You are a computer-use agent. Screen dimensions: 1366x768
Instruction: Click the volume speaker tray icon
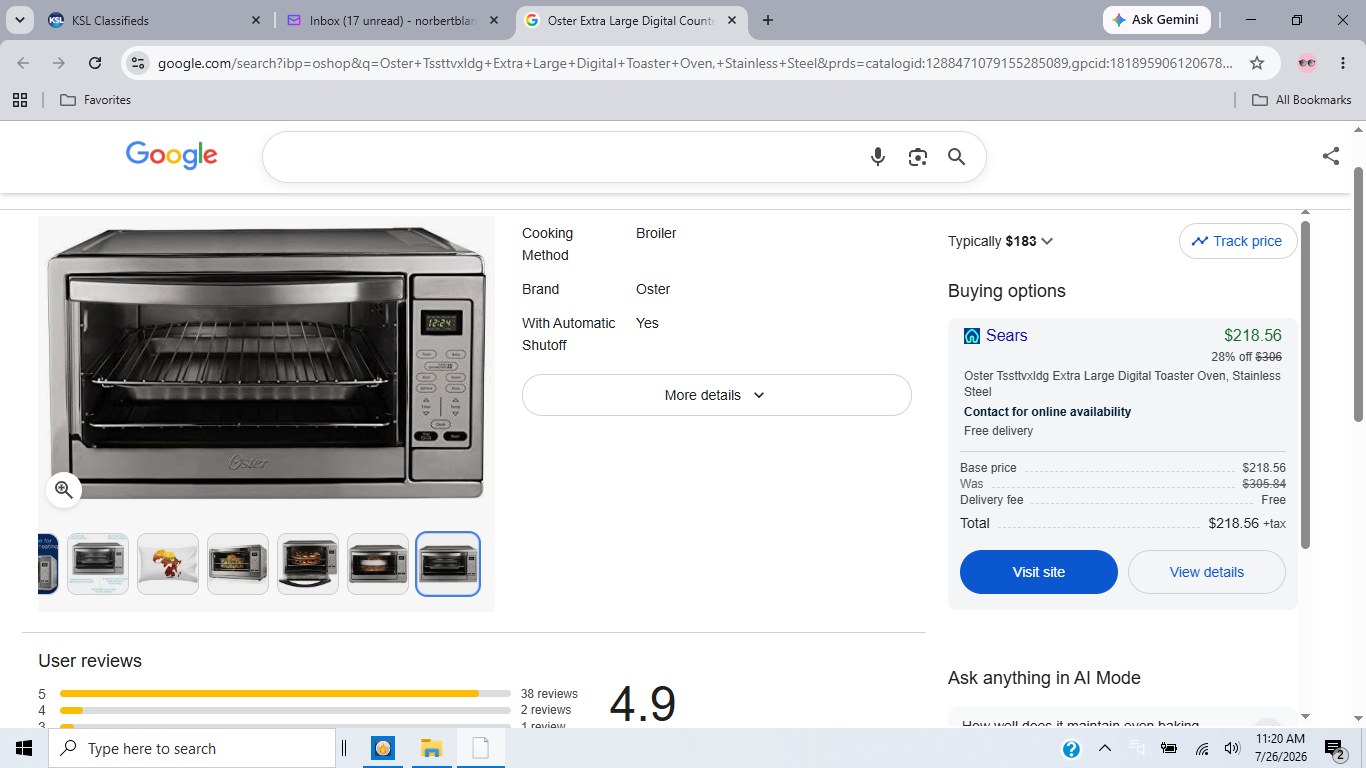coord(1232,748)
